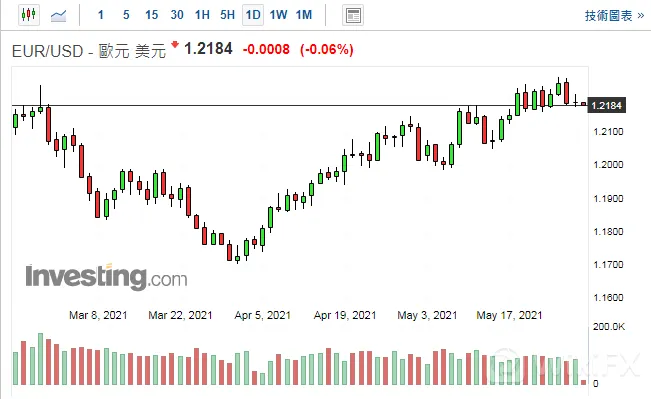
Task: Switch to the area line chart icon
Action: [x=59, y=16]
